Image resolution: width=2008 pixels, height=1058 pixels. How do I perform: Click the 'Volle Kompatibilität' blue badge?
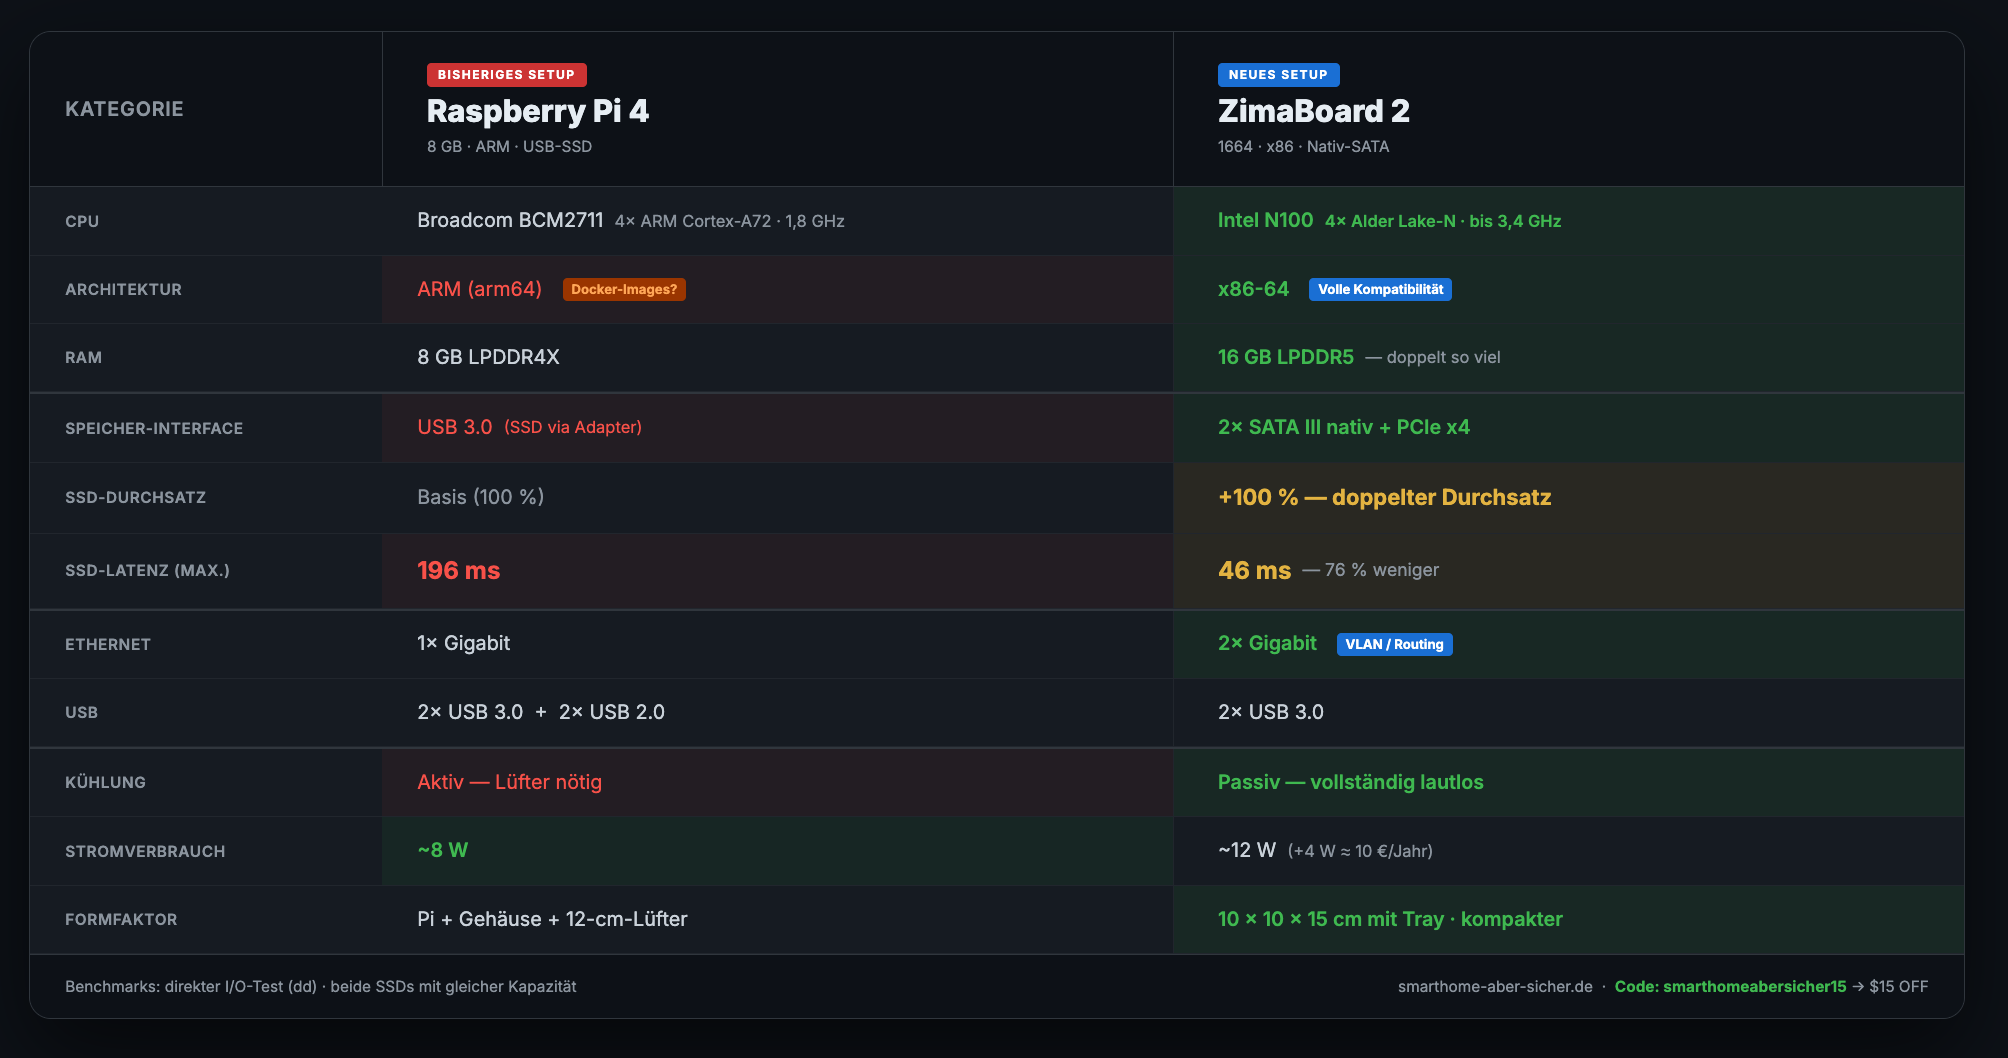tap(1380, 289)
